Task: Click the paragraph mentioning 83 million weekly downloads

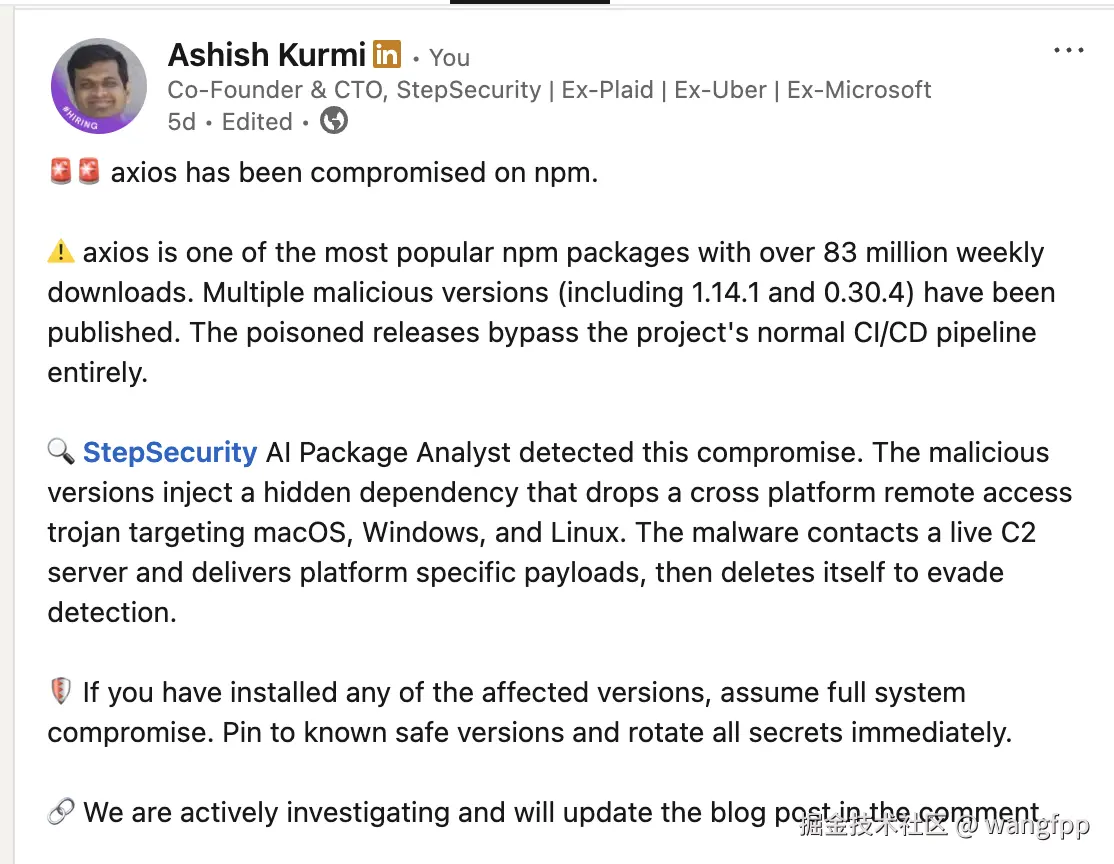Action: point(550,312)
